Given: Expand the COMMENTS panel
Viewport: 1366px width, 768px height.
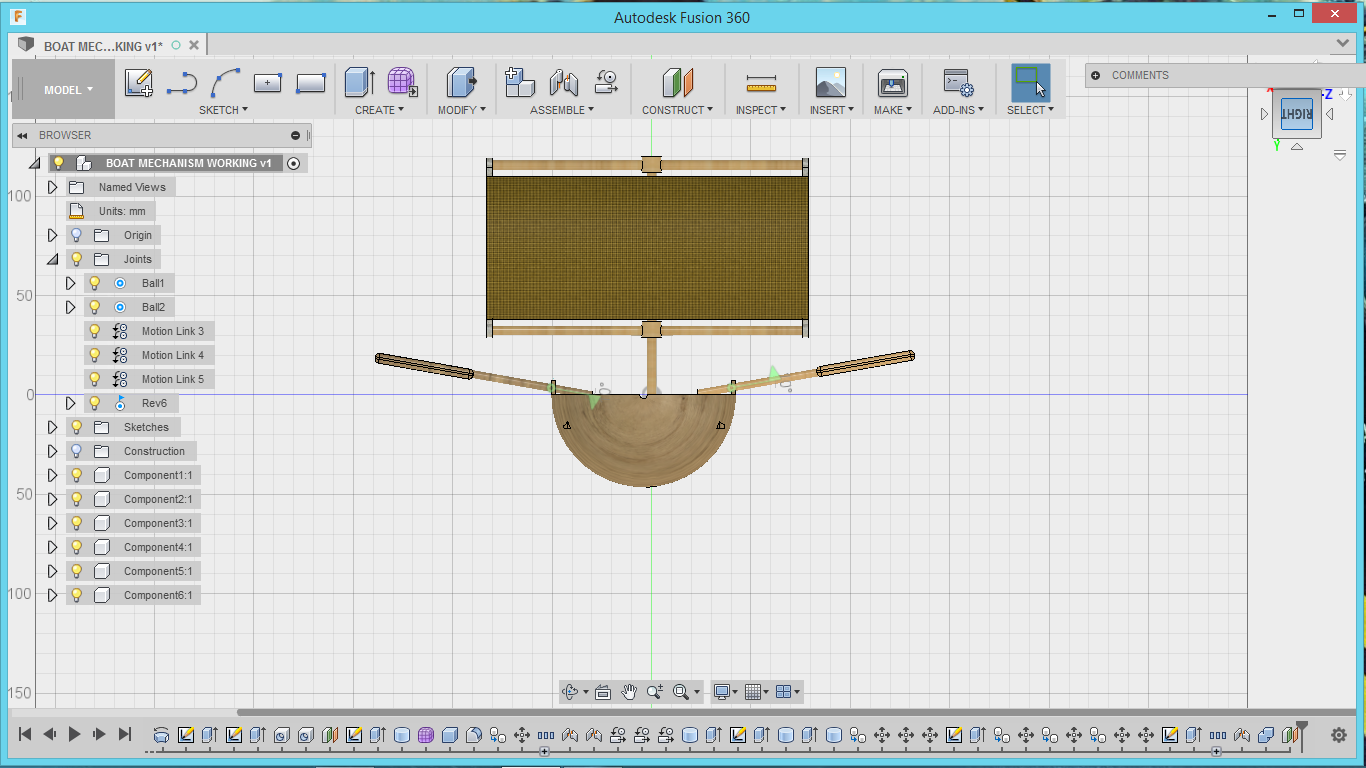Looking at the screenshot, I should 1096,75.
